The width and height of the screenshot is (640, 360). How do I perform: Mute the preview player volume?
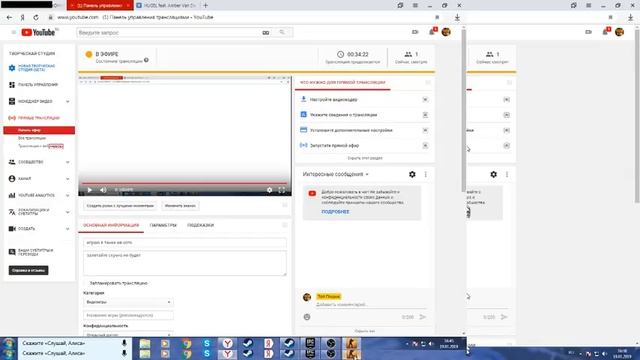click(103, 190)
